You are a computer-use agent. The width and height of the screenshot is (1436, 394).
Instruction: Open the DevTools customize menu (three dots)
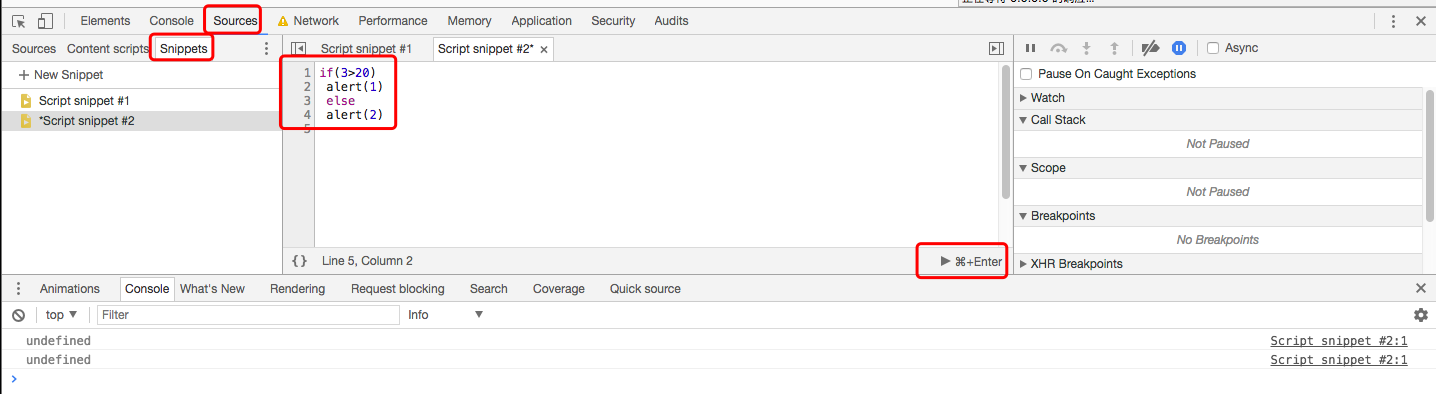pyautogui.click(x=1394, y=21)
